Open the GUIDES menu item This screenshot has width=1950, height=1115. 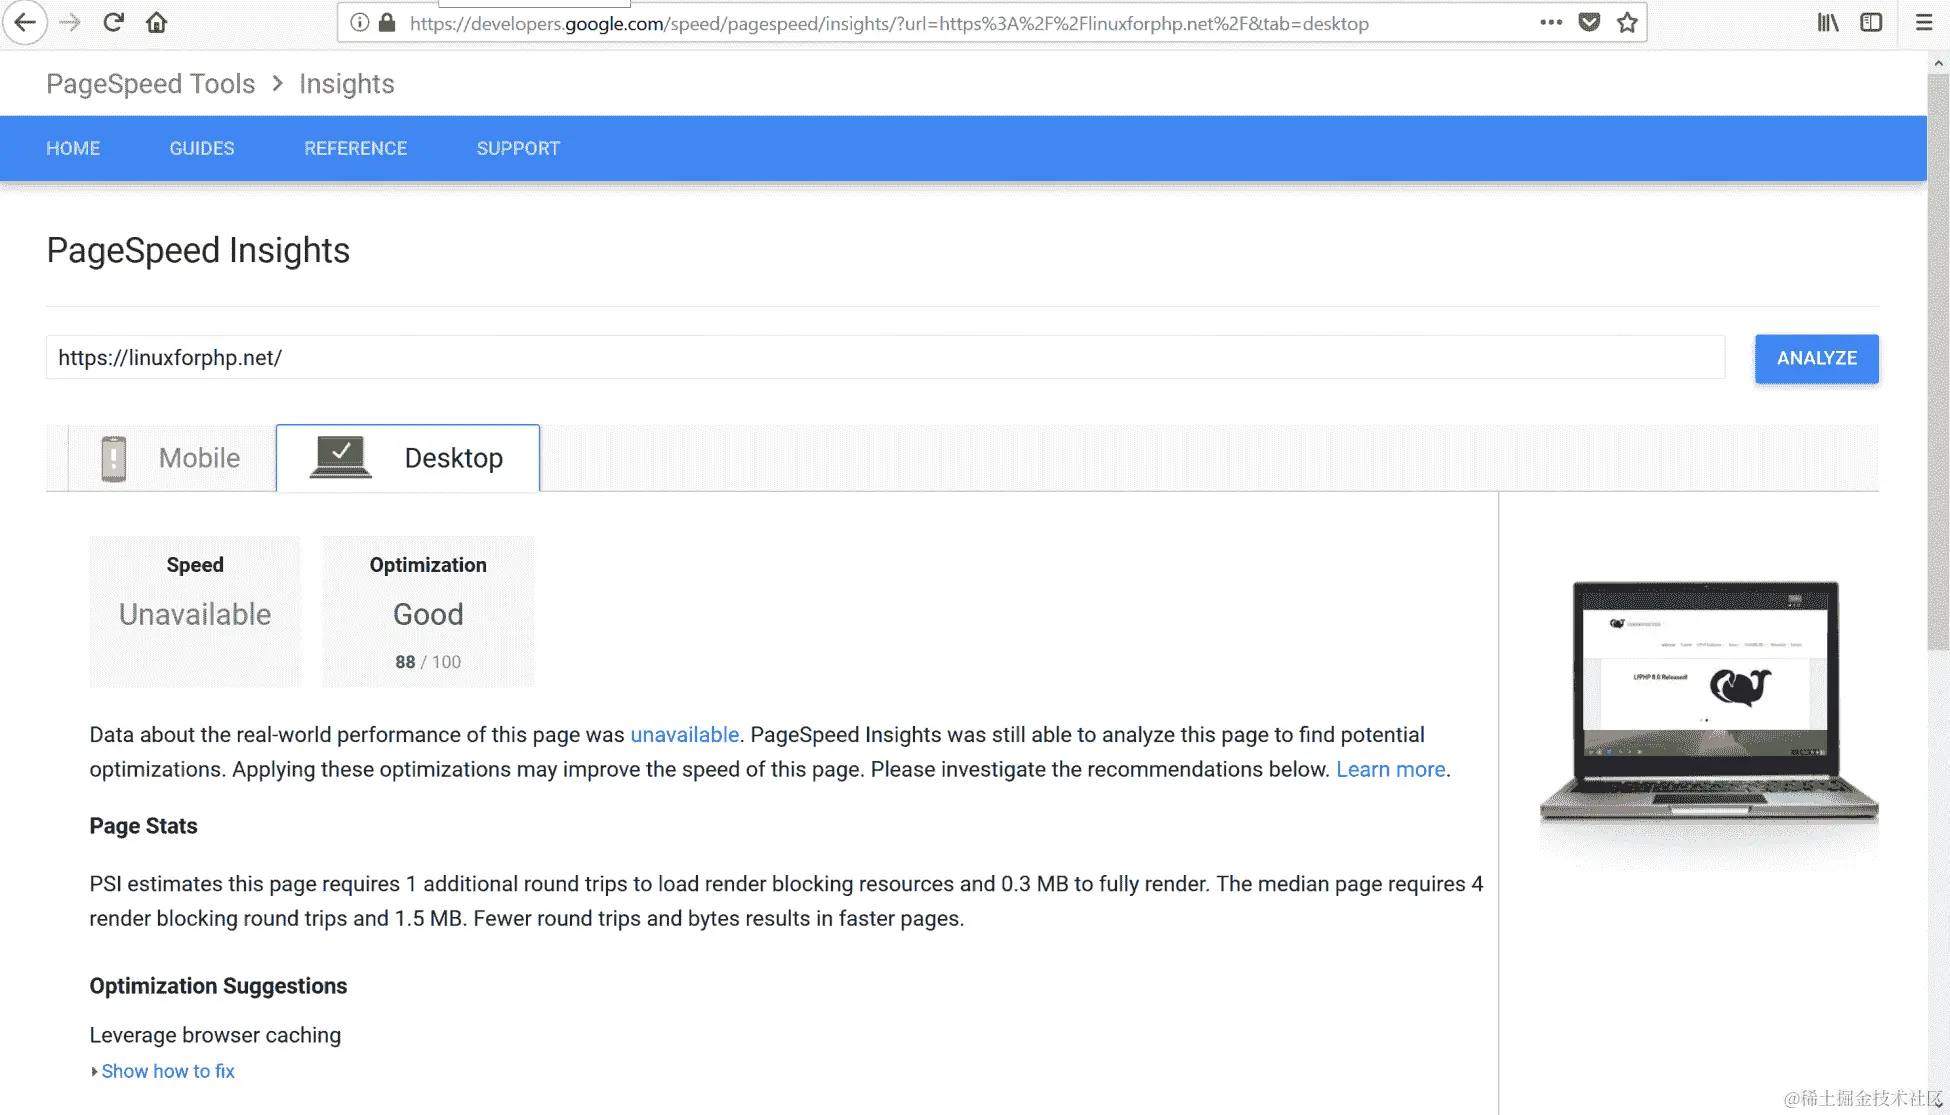point(202,148)
